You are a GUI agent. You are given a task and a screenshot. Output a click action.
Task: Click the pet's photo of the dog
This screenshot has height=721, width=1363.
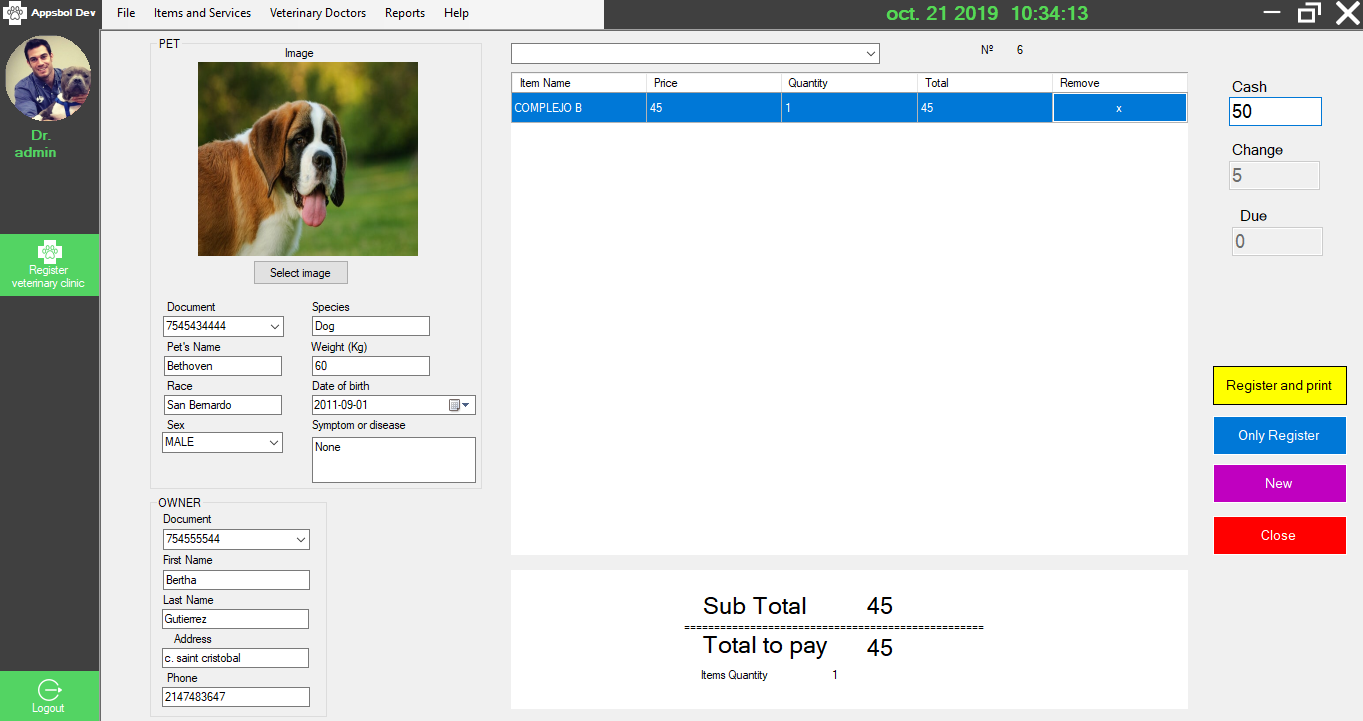(x=307, y=158)
